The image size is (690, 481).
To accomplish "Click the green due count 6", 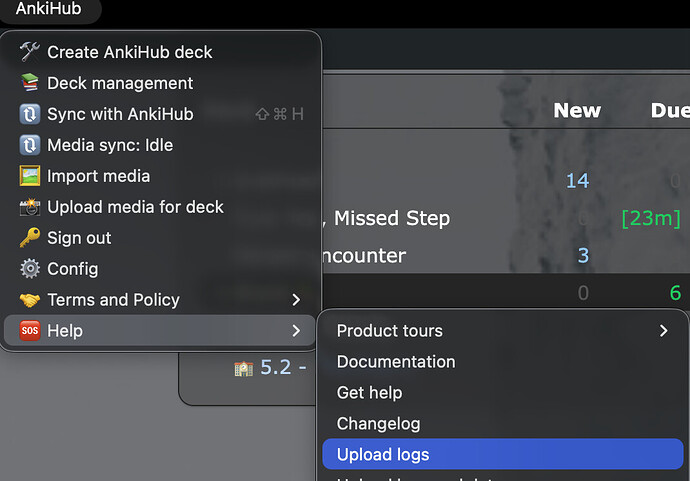I will (675, 293).
